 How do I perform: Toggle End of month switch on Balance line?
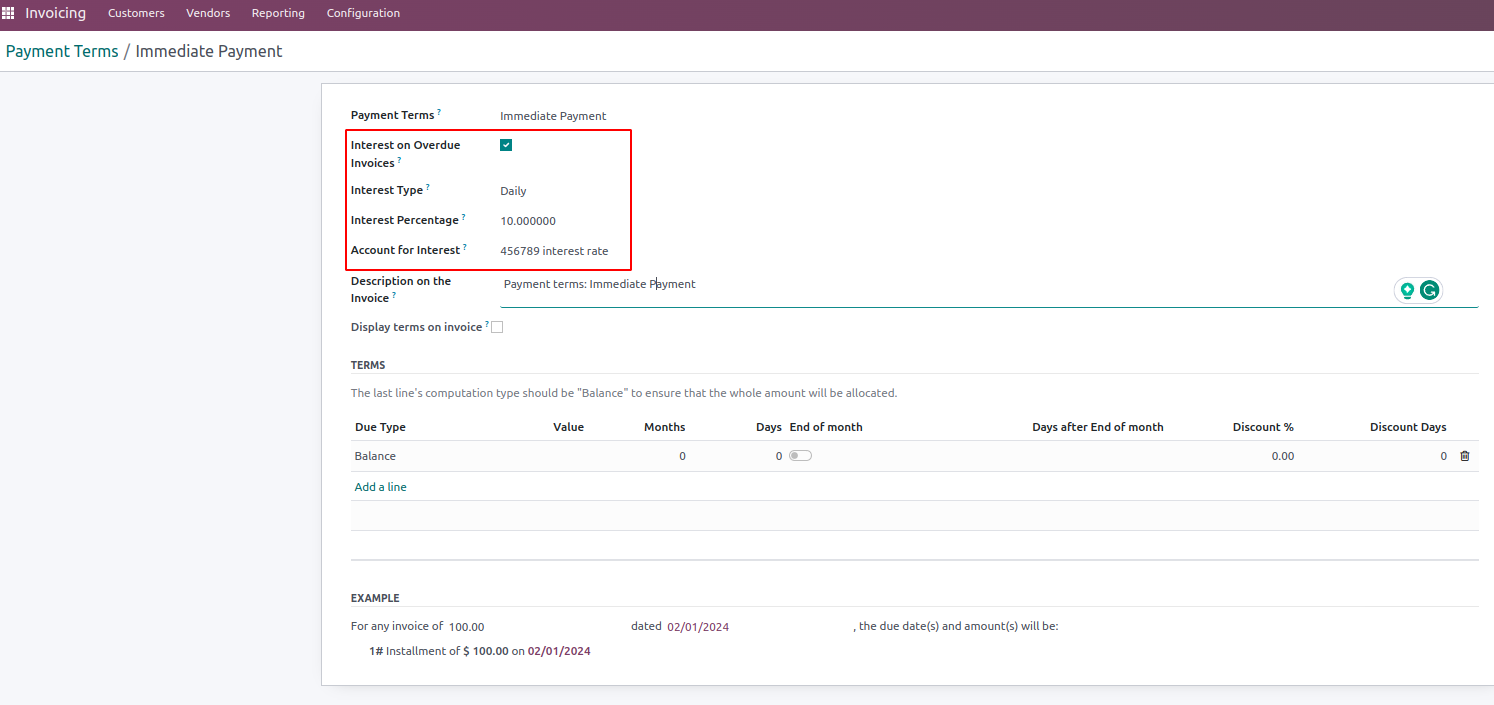click(x=800, y=456)
